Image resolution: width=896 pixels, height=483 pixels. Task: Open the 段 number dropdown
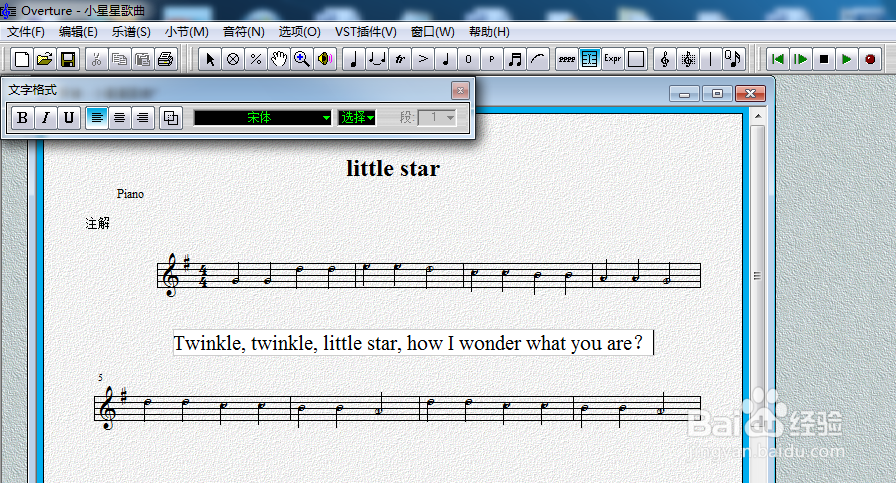tap(437, 118)
